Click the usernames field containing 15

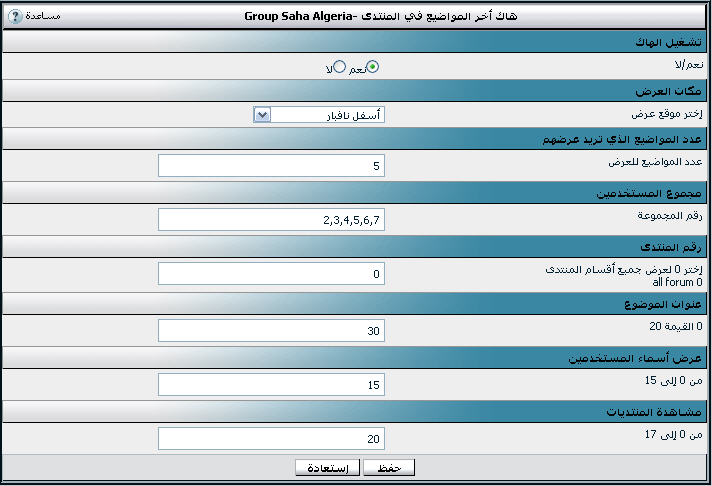pos(272,385)
